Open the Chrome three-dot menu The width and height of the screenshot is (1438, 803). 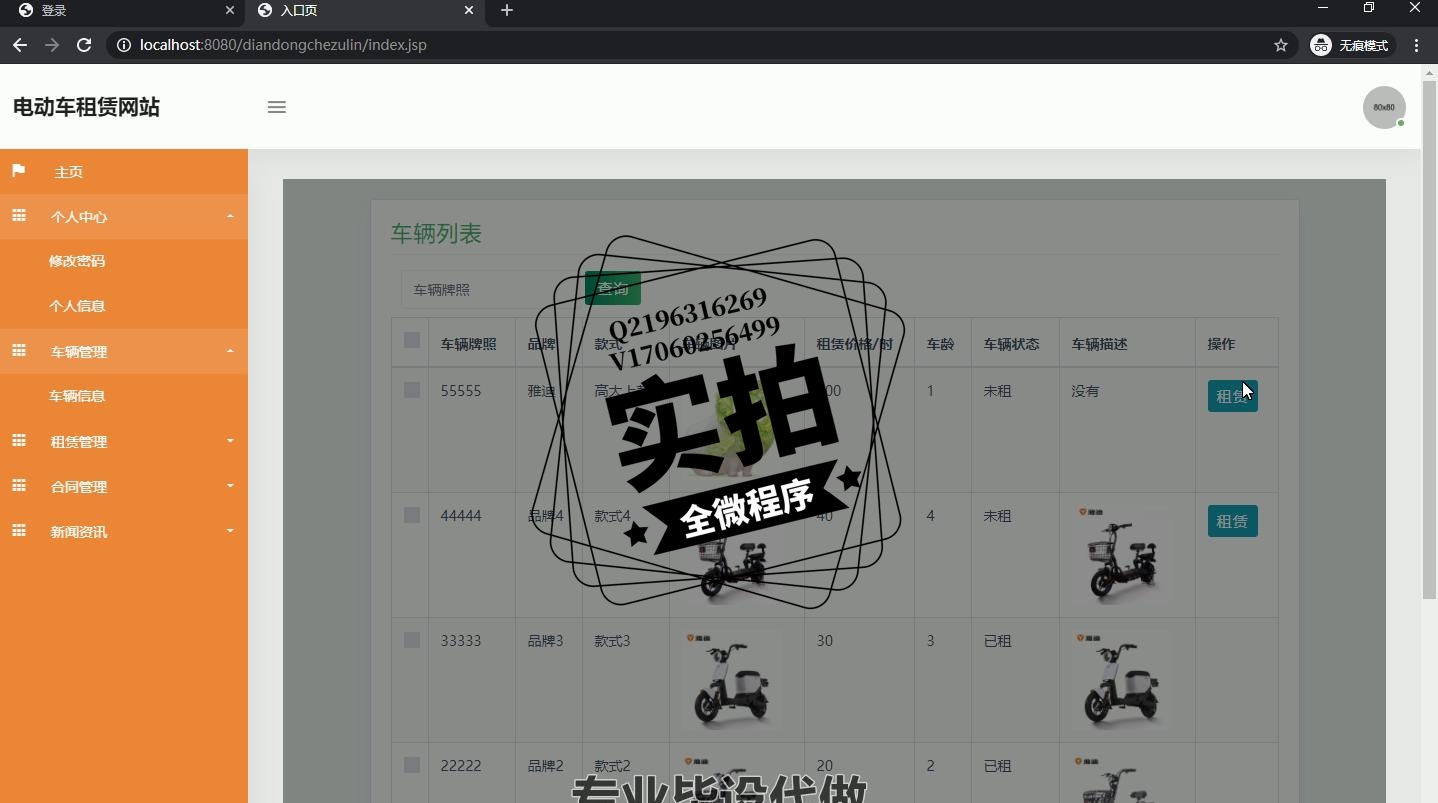(x=1417, y=45)
